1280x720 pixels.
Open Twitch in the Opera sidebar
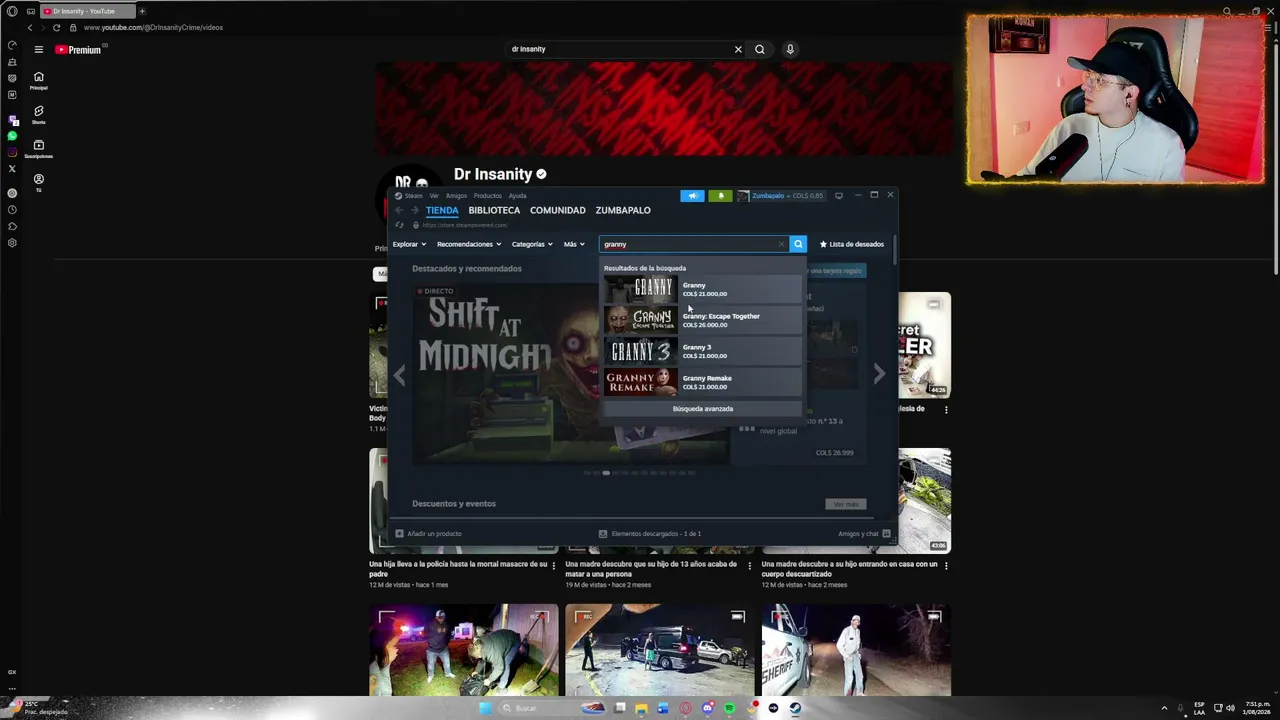click(x=12, y=120)
